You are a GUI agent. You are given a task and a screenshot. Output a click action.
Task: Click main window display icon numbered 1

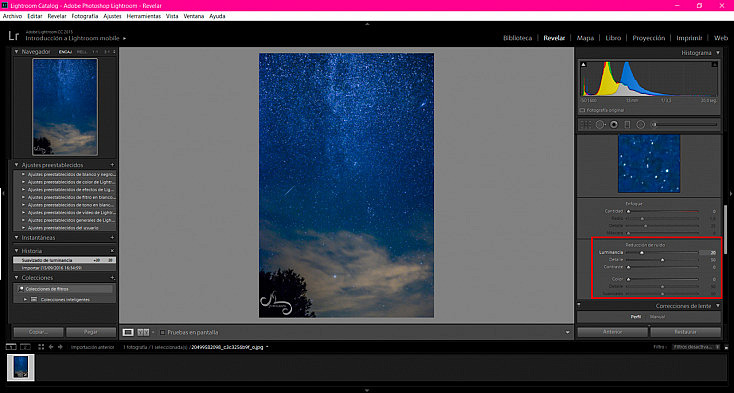click(x=11, y=347)
